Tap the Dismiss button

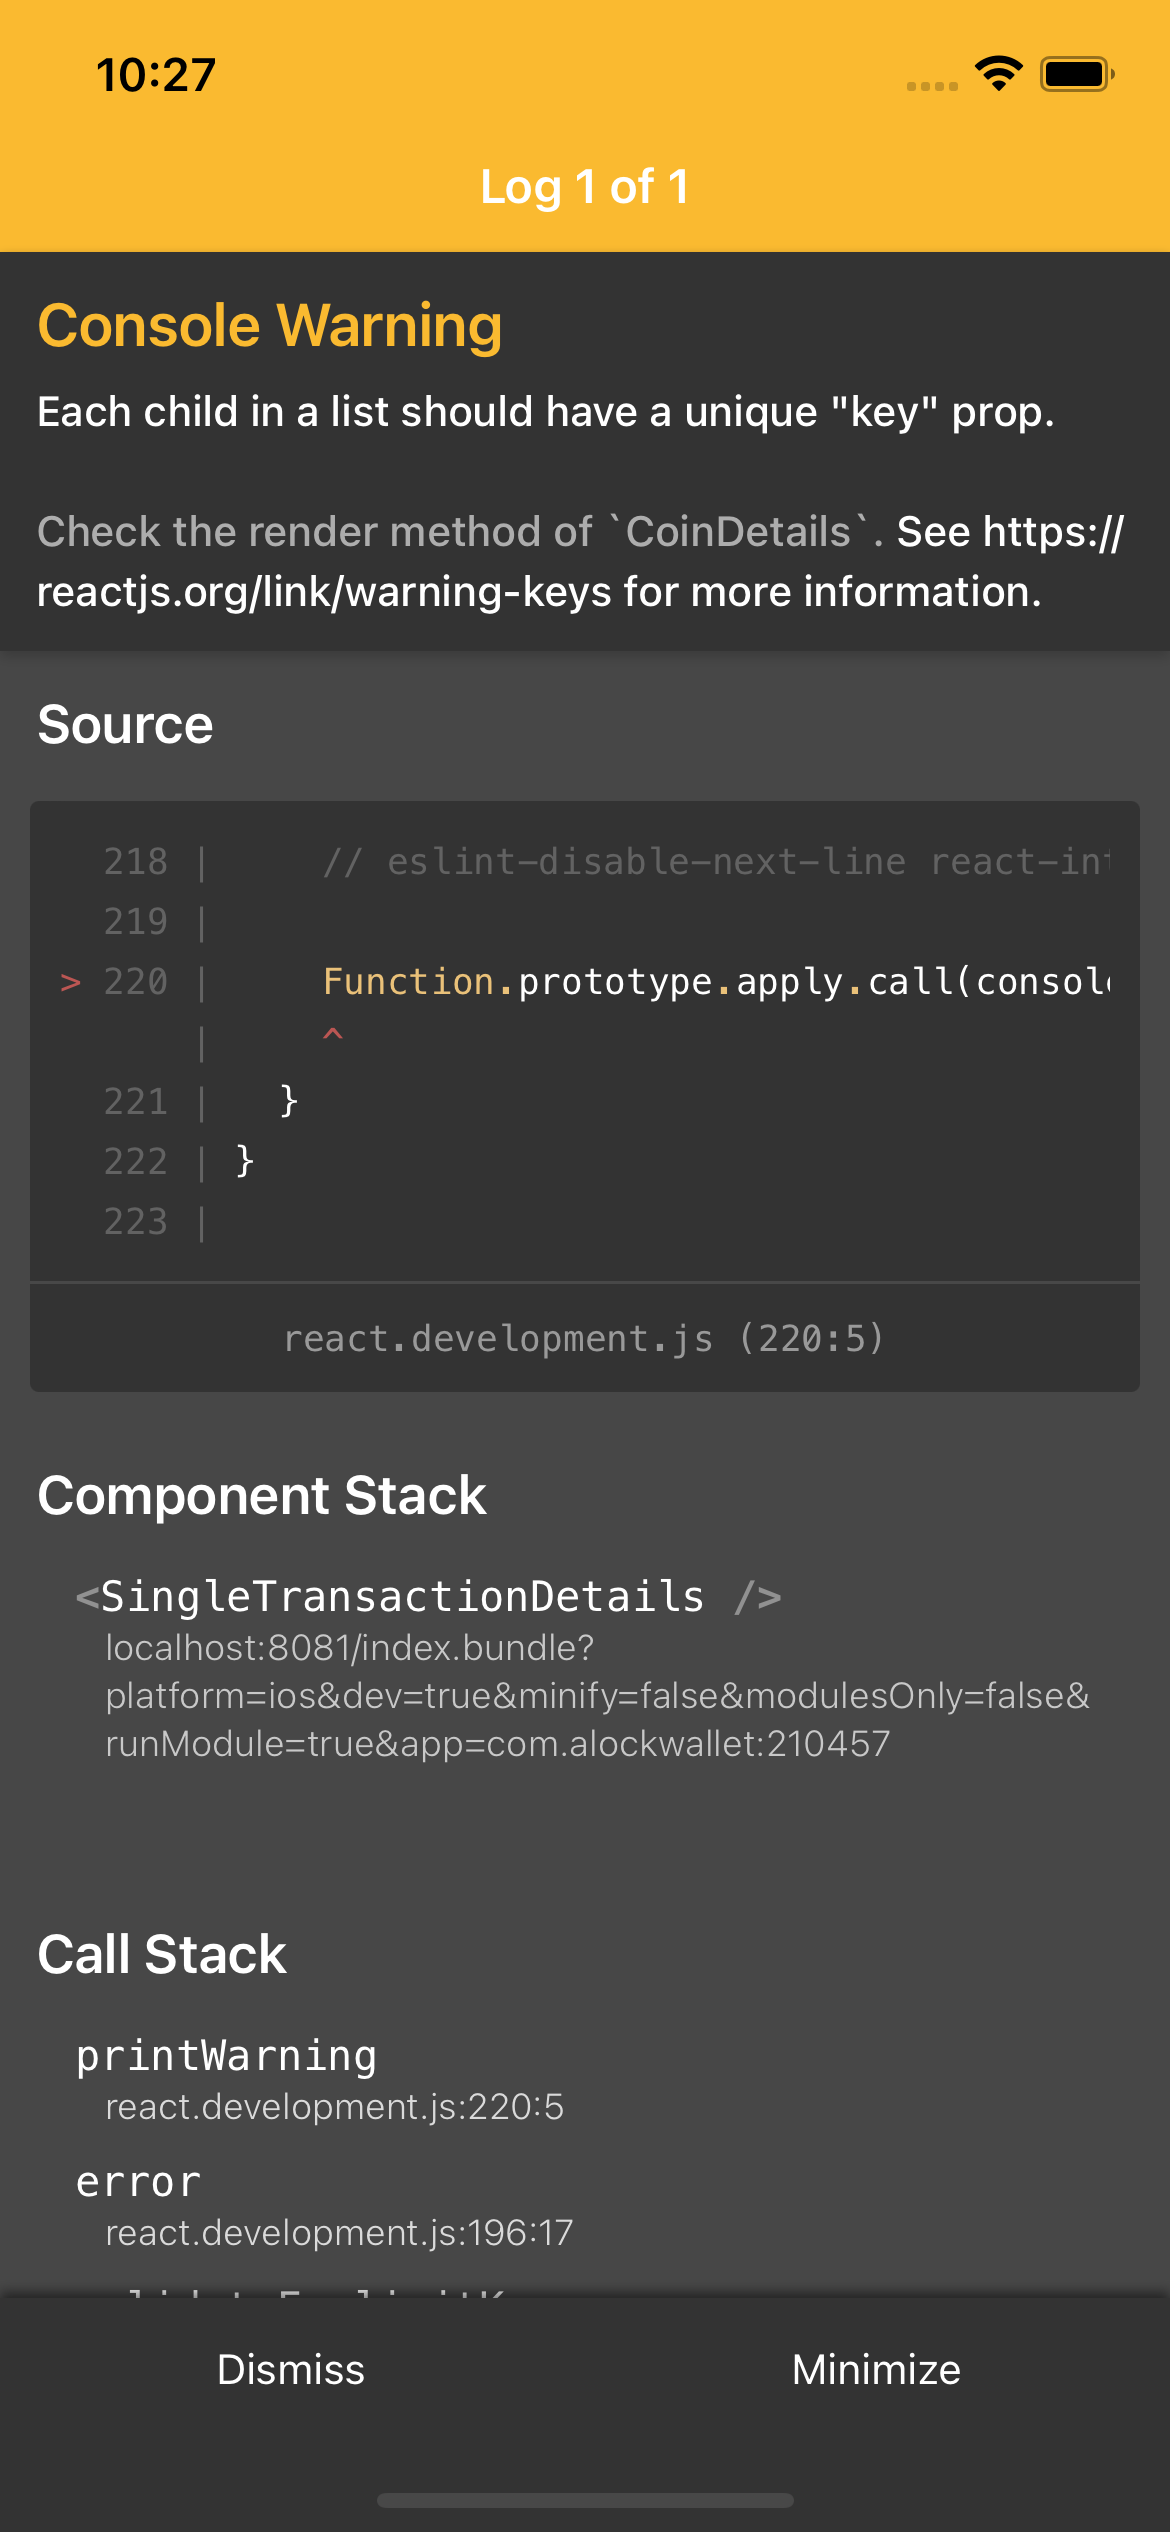click(291, 2370)
